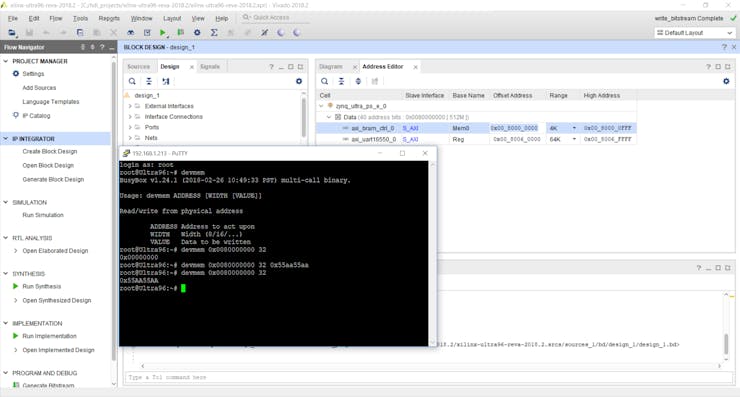
Task: Click the IP Catalog bulb icon
Action: tap(16, 115)
